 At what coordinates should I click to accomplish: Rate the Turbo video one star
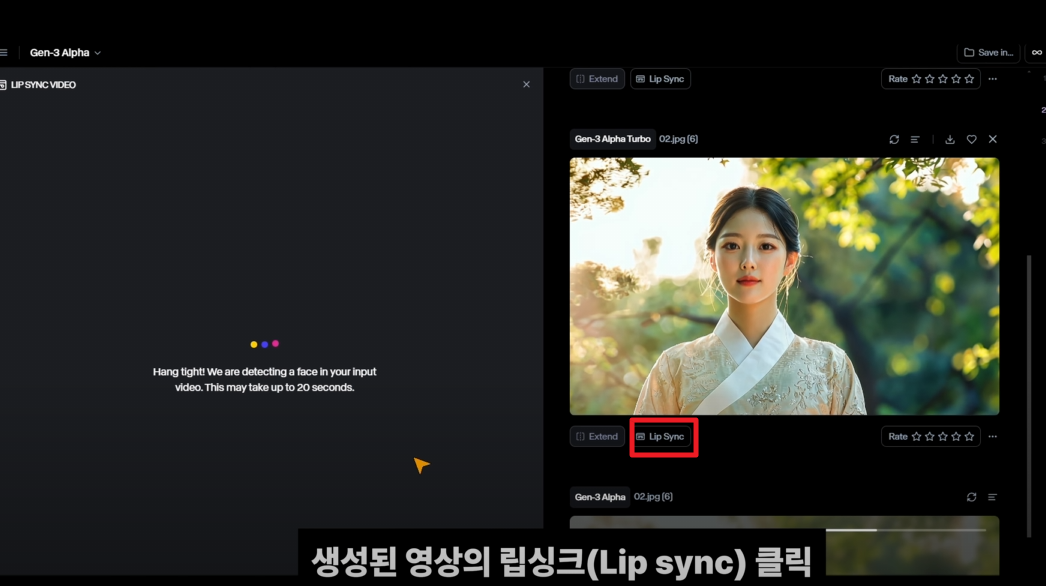pyautogui.click(x=915, y=436)
